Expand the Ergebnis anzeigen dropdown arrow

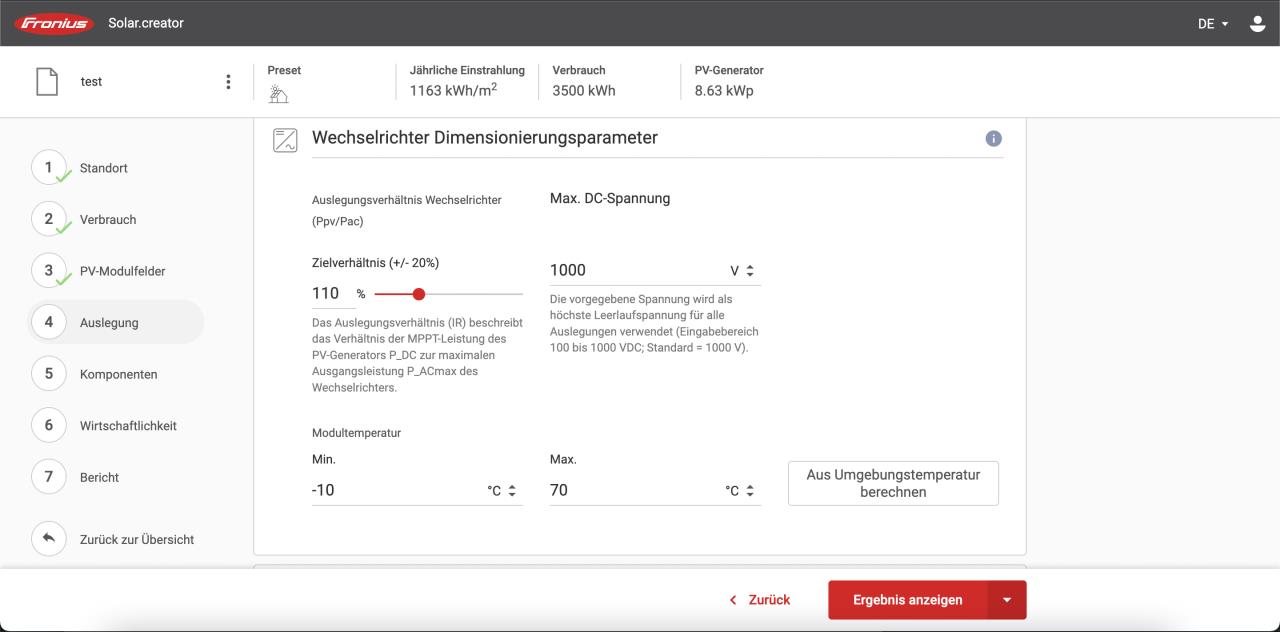click(1007, 600)
